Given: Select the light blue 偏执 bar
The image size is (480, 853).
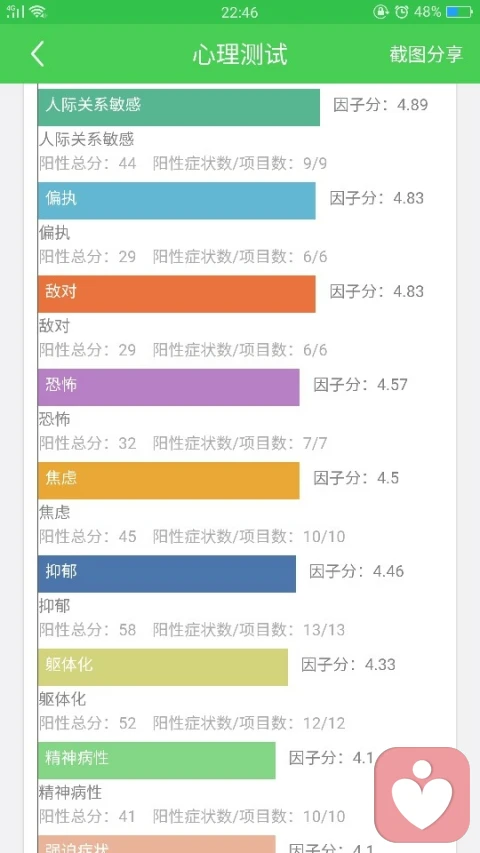Looking at the screenshot, I should tap(176, 201).
